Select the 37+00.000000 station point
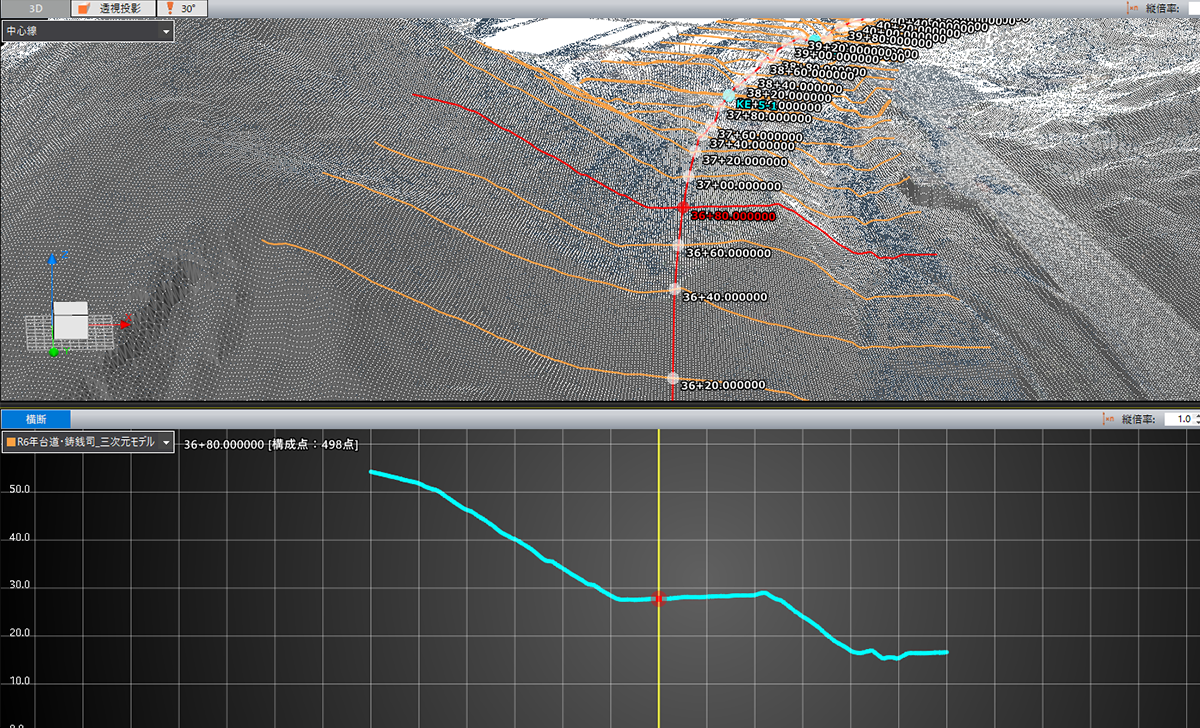The height and width of the screenshot is (728, 1200). tap(688, 177)
